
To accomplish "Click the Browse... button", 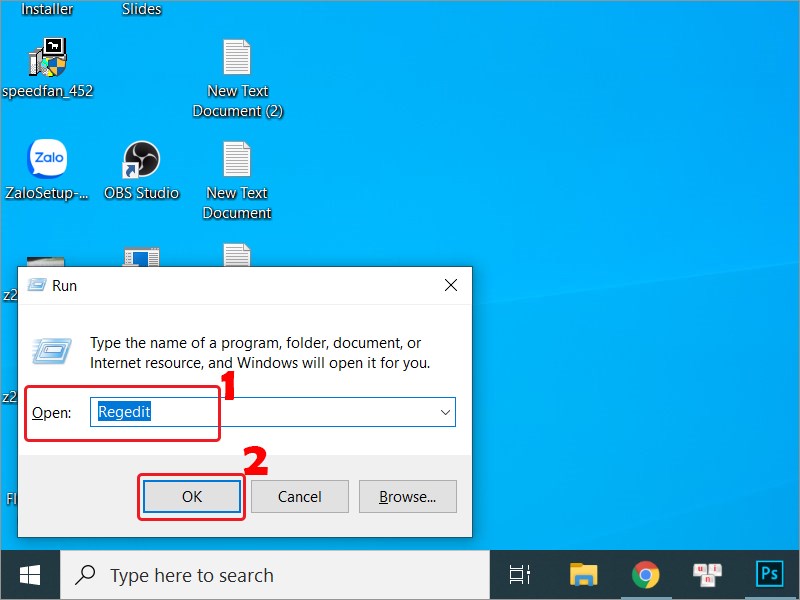I will pyautogui.click(x=408, y=496).
